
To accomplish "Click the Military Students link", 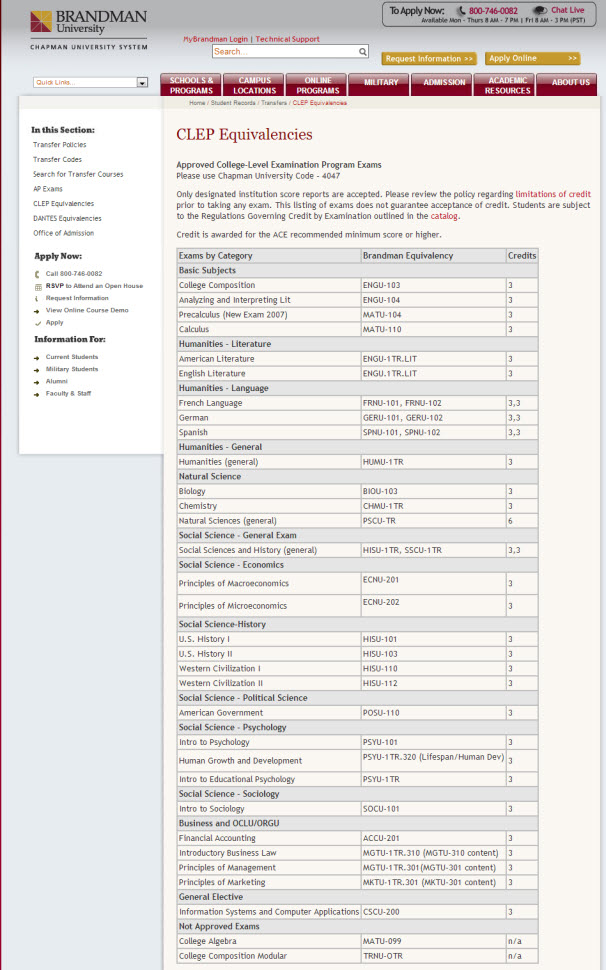I will (x=72, y=369).
